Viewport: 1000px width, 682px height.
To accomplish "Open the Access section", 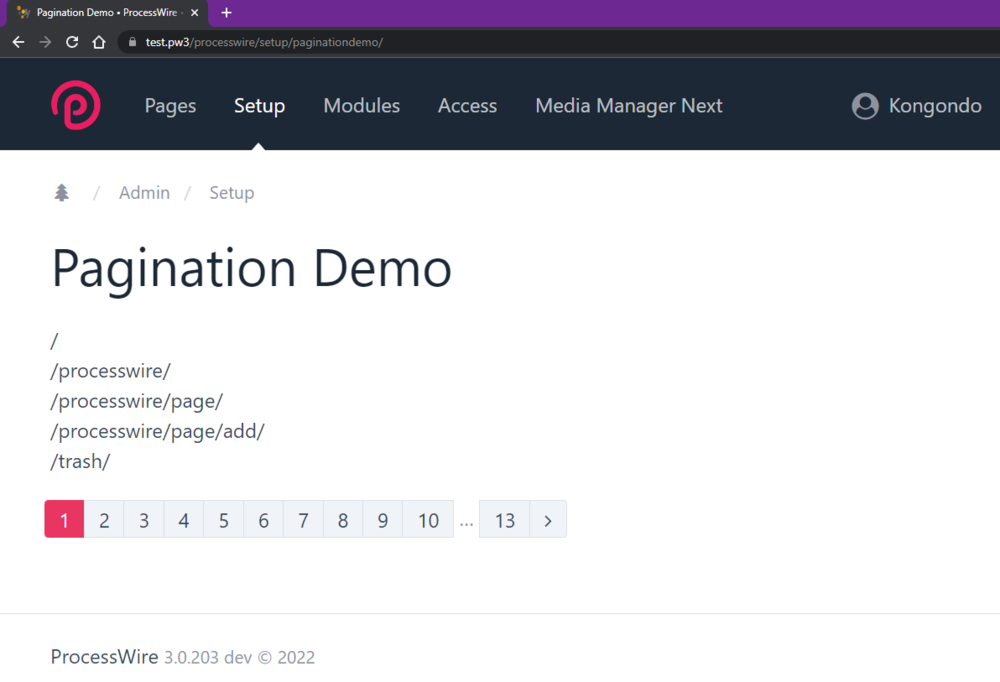I will point(467,105).
